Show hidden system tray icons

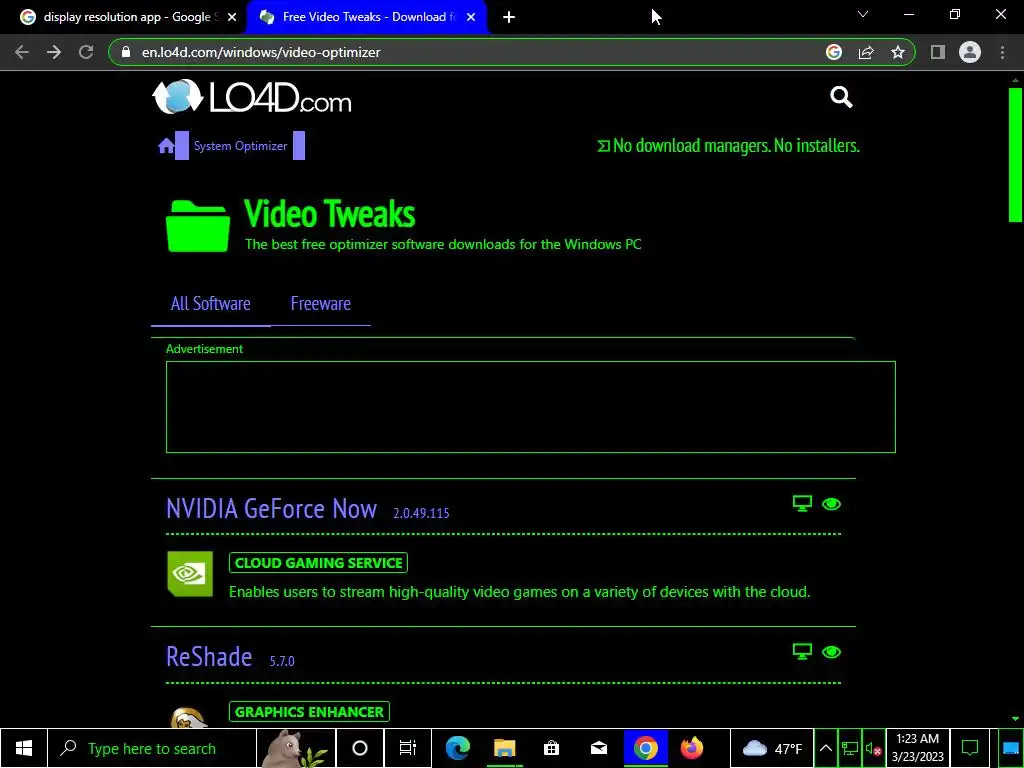tap(825, 748)
